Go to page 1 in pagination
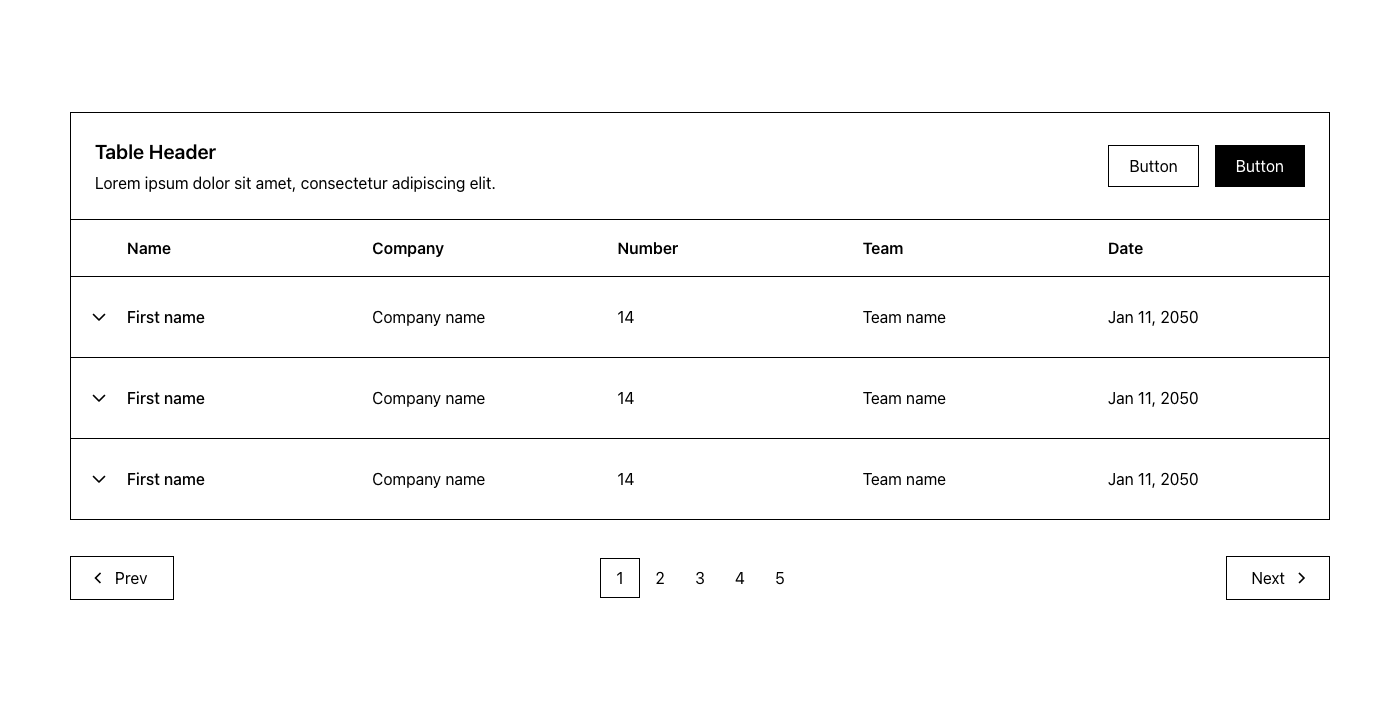Image resolution: width=1400 pixels, height=712 pixels. click(x=620, y=578)
